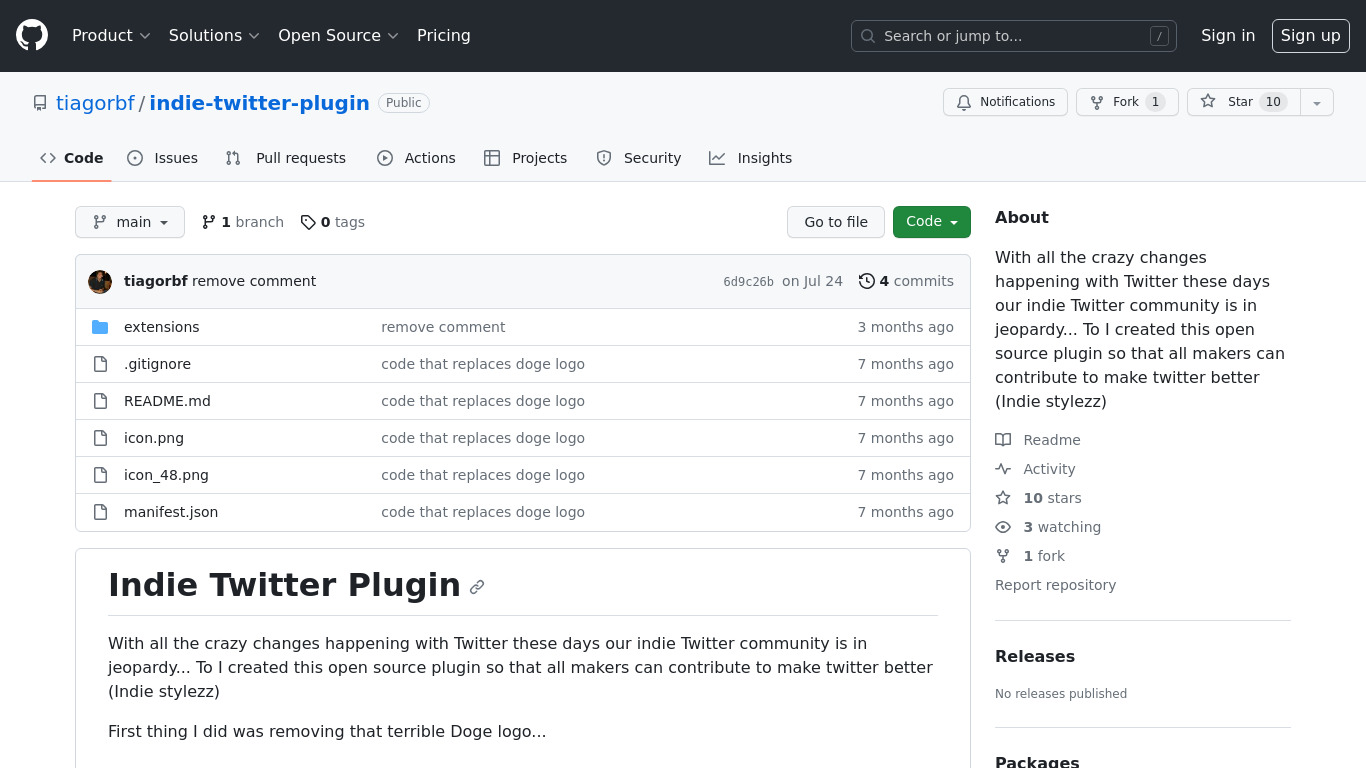1366x768 pixels.
Task: Click the fork icon next to 1 fork
Action: pyautogui.click(x=1003, y=556)
